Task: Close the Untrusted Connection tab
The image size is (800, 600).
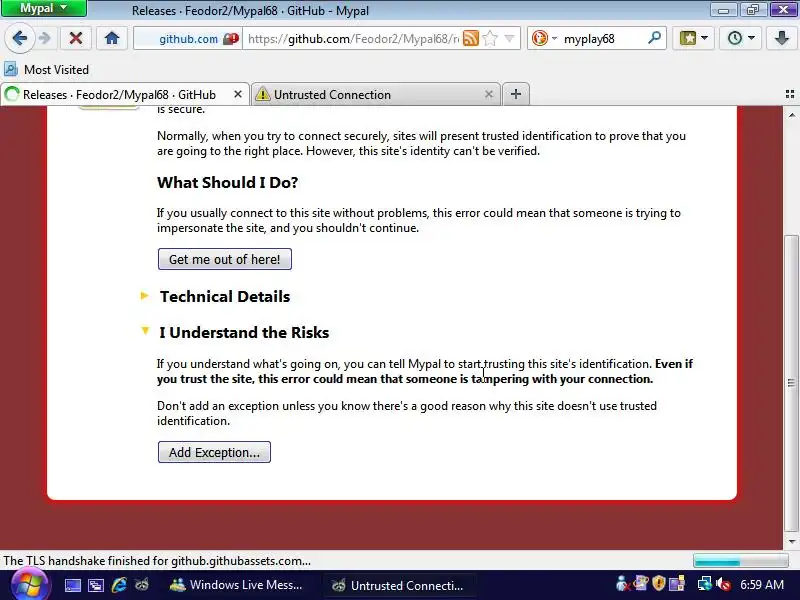Action: 489,94
